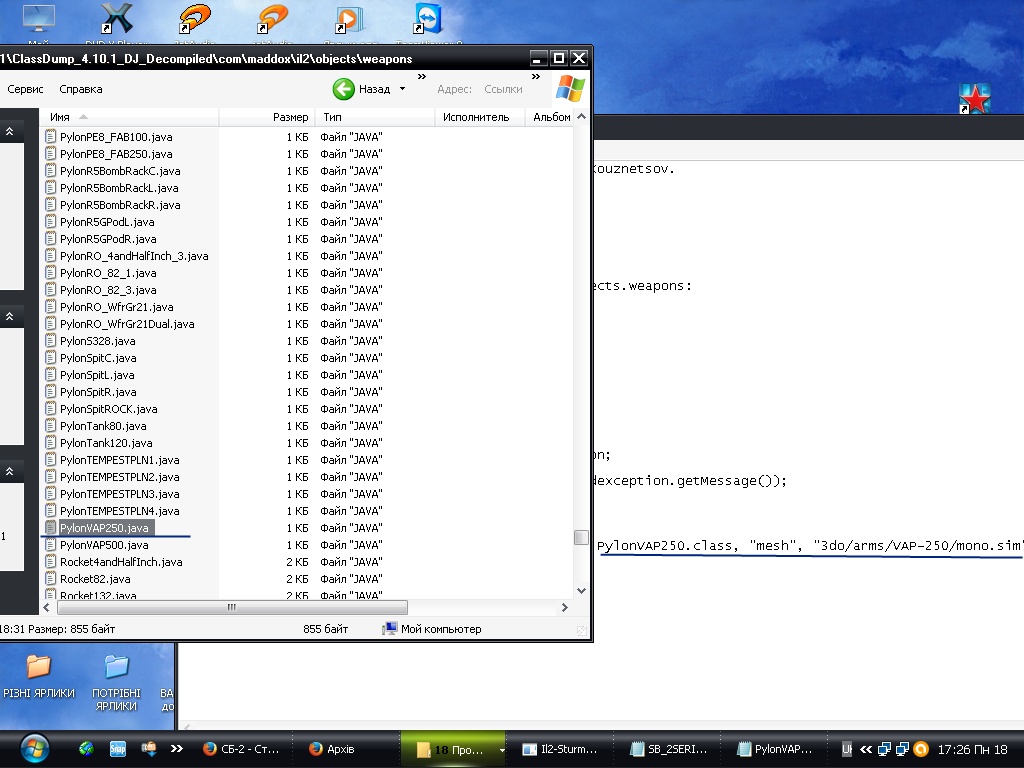
Task: Open the grouped Explorer taskbar dropdown arrow
Action: [x=501, y=749]
